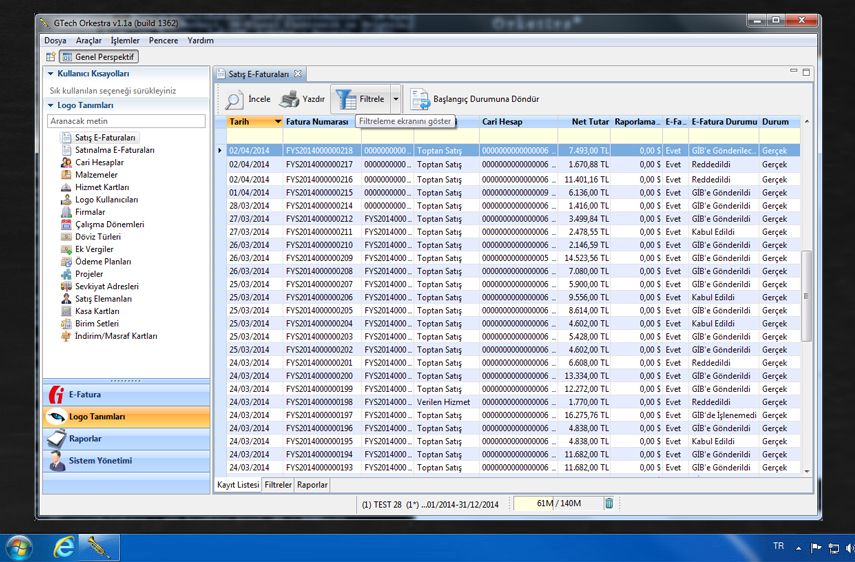The image size is (855, 562).
Task: Open E-Fatura navigation section
Action: coord(126,395)
